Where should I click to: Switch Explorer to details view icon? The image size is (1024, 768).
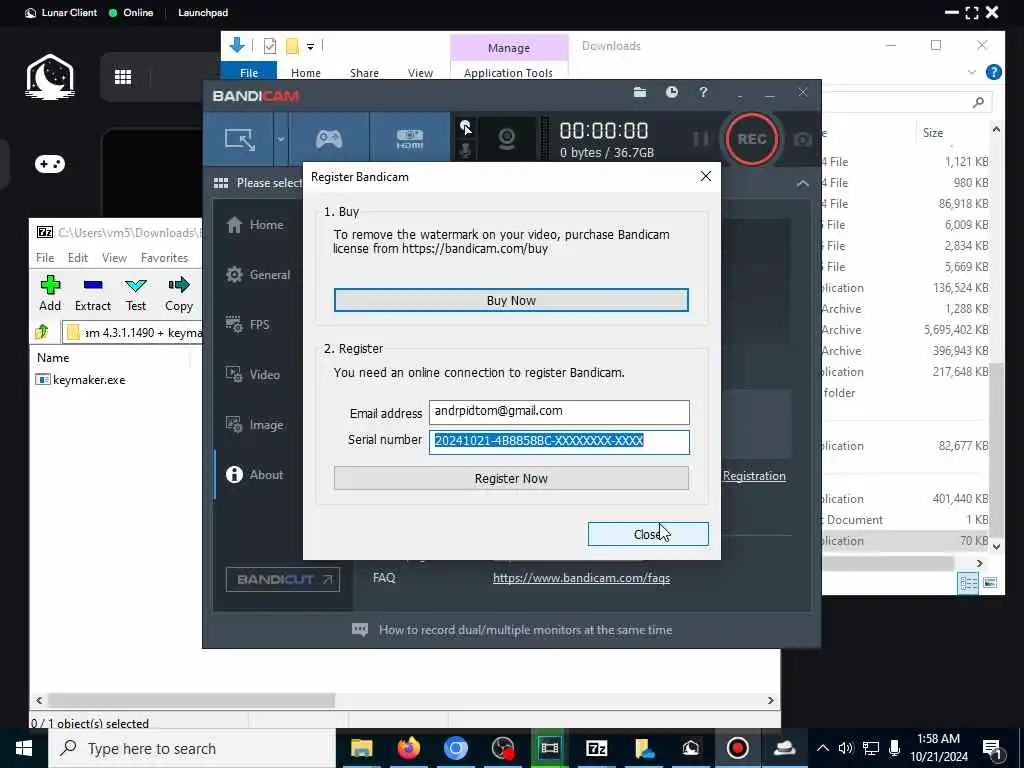click(968, 583)
